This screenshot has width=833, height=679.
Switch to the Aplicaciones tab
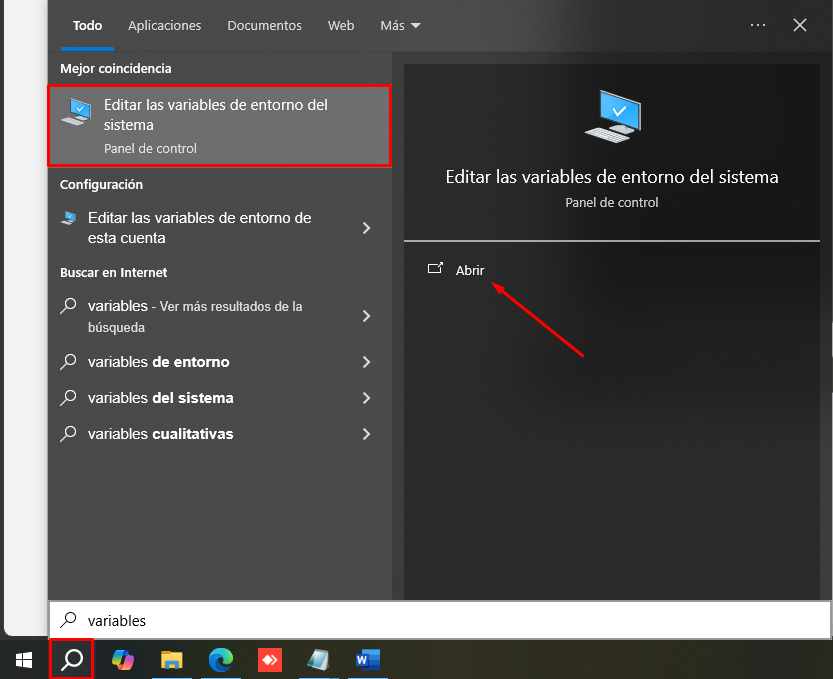click(x=165, y=25)
